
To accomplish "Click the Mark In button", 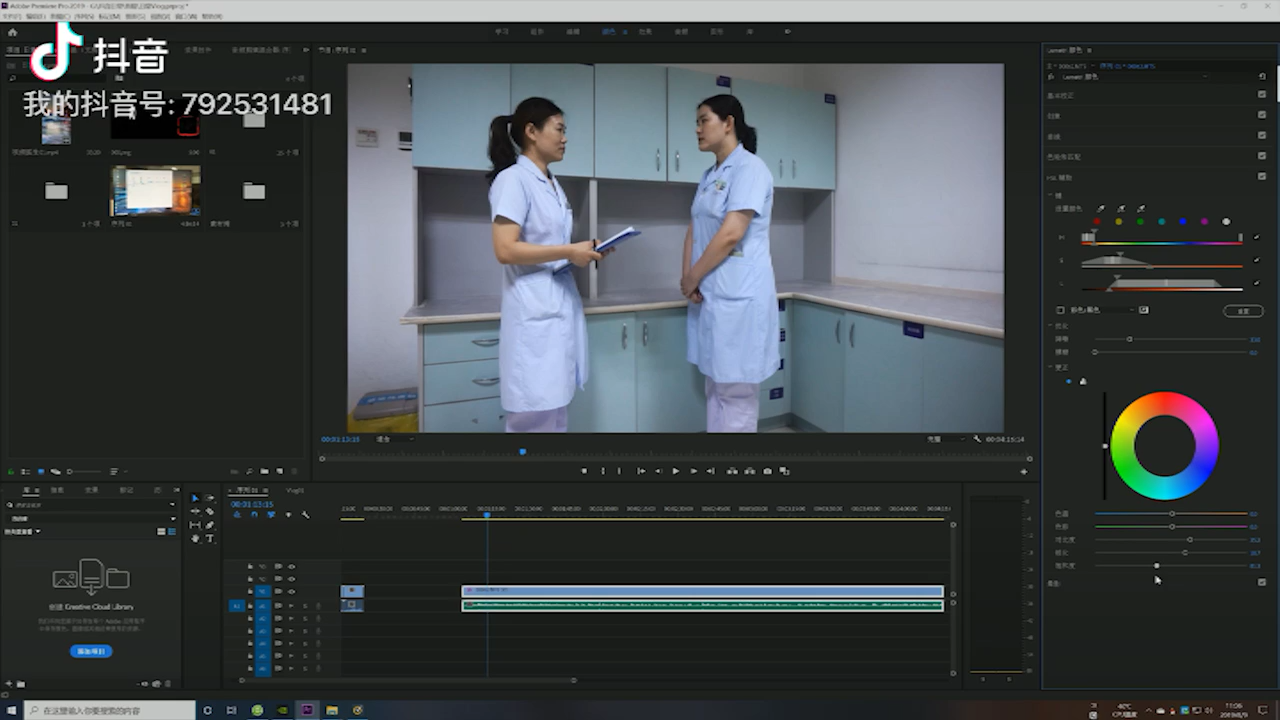I will coord(602,471).
